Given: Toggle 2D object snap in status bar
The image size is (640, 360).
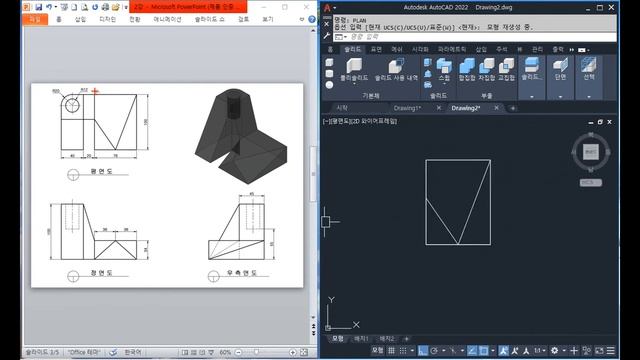Looking at the screenshot, I should [483, 351].
